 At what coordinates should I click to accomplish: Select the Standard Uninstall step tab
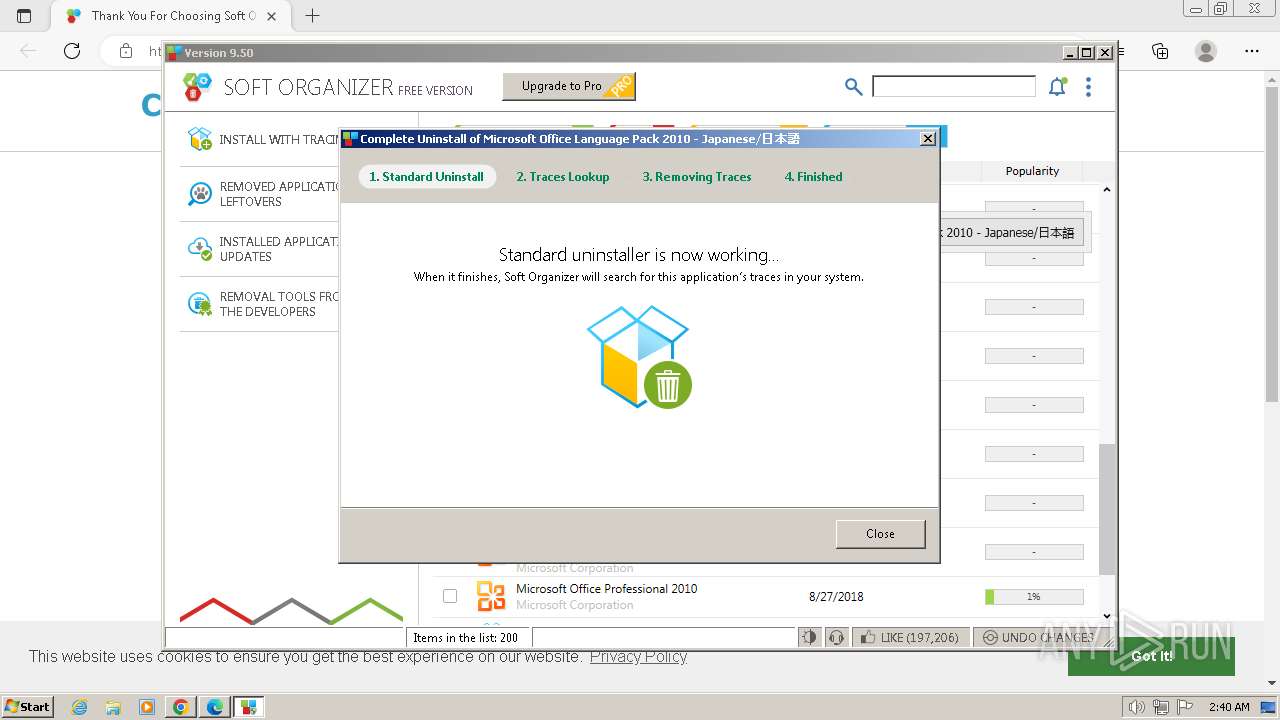427,176
